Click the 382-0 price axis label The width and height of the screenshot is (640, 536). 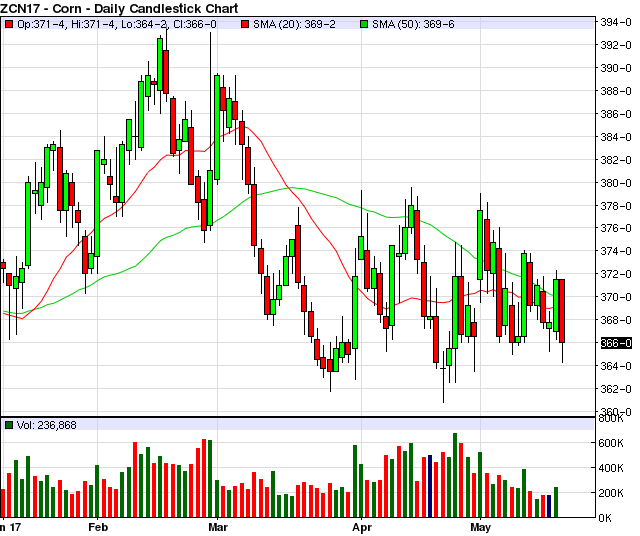[616, 160]
